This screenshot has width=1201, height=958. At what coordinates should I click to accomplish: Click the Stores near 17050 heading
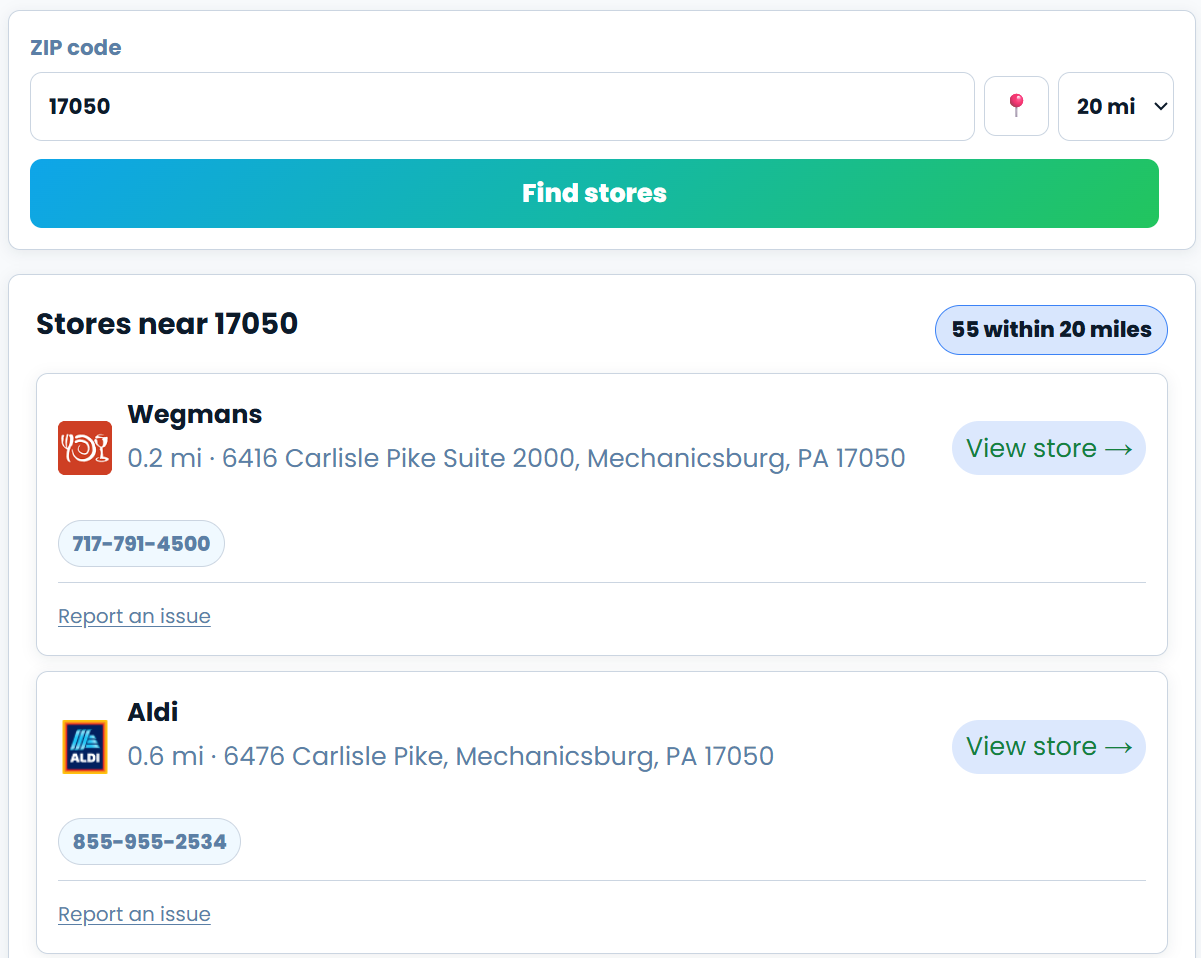(x=167, y=324)
